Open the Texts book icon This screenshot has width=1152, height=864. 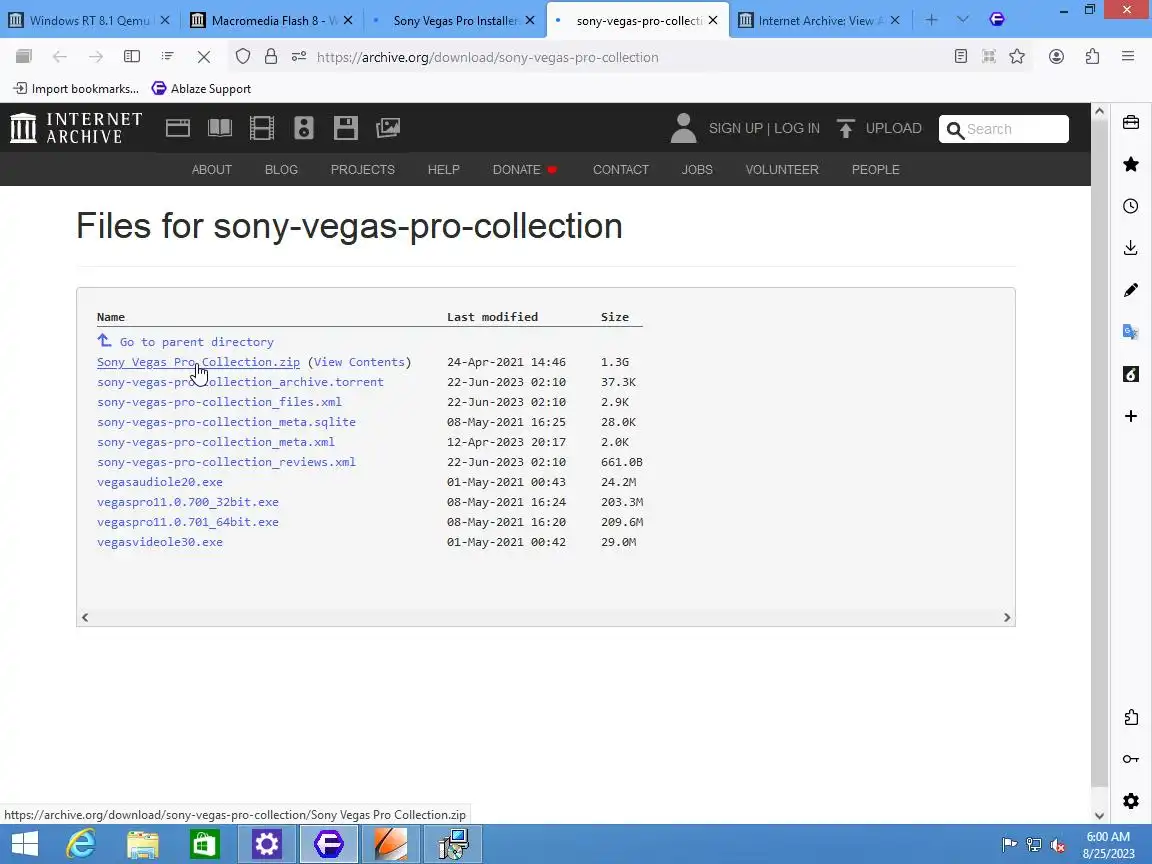click(220, 128)
